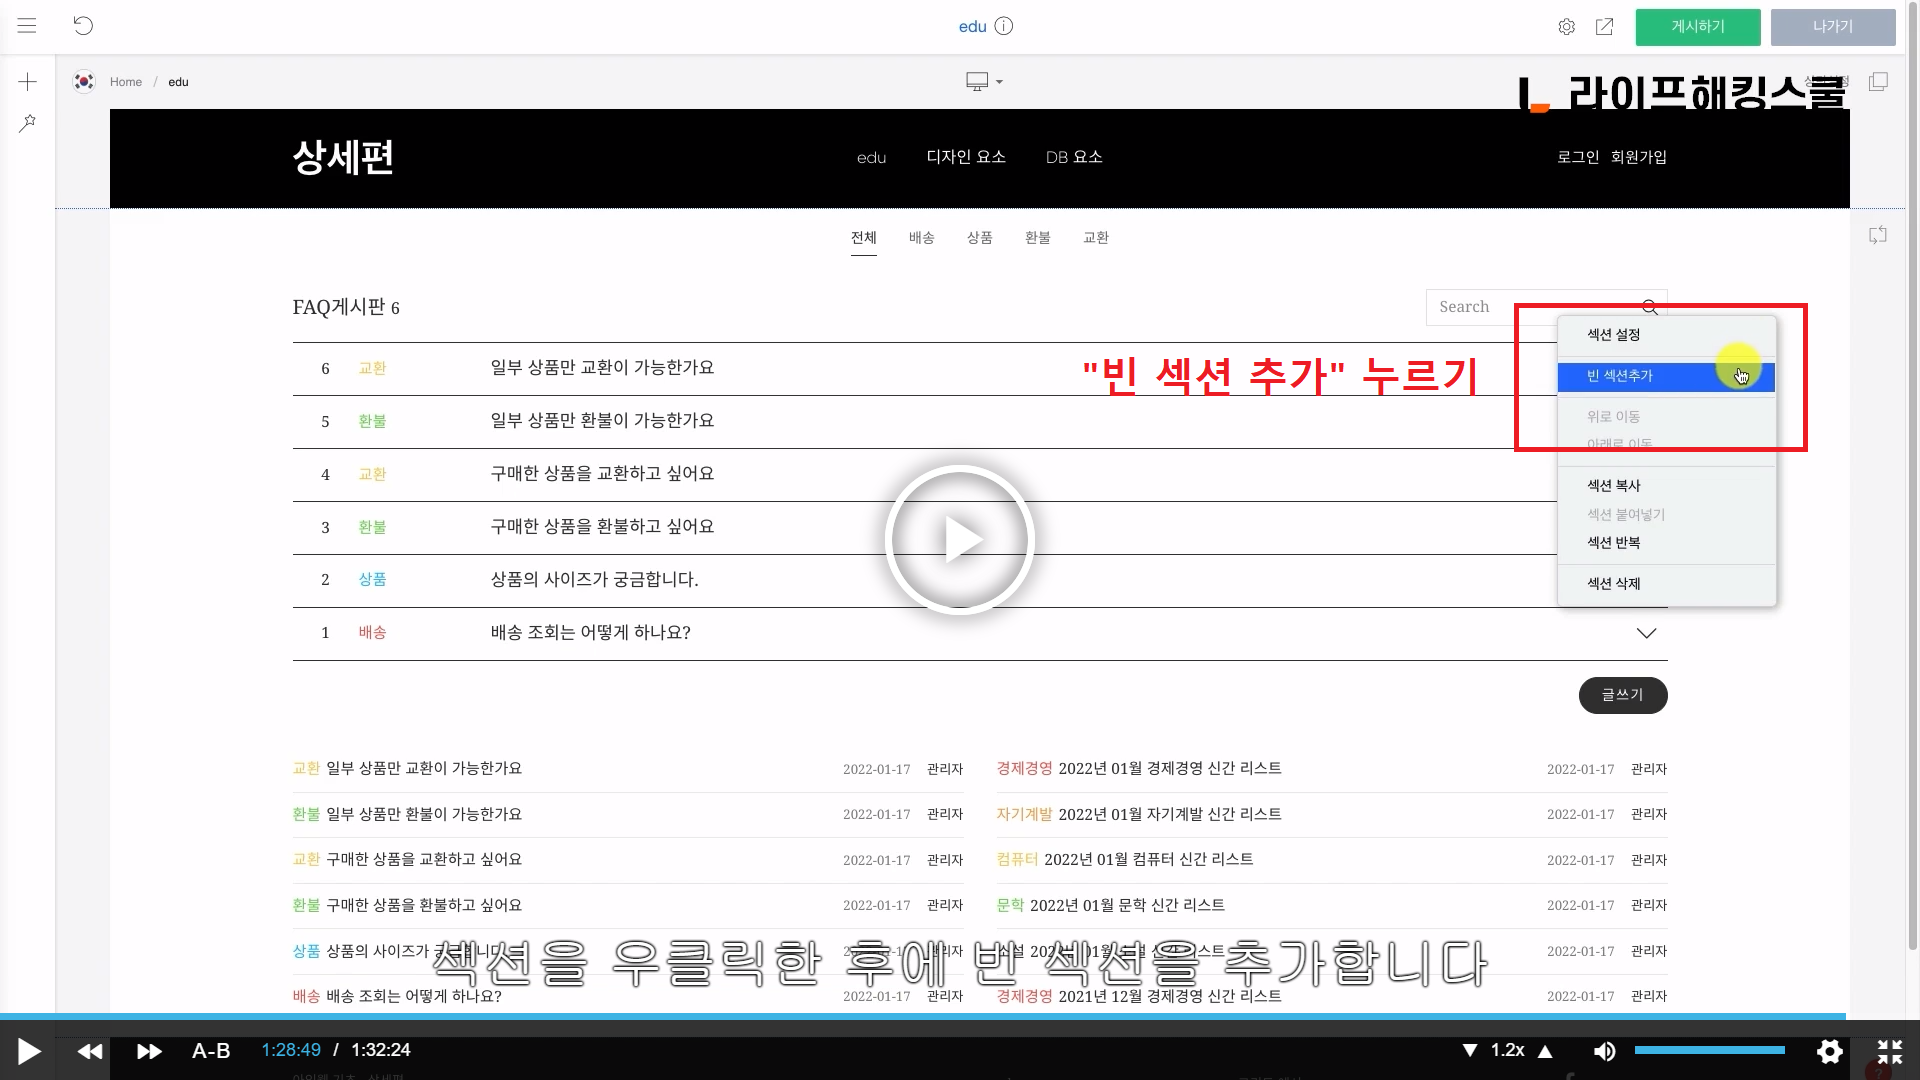Viewport: 1920px width, 1080px height.
Task: Click the edu info circle icon
Action: click(1004, 27)
